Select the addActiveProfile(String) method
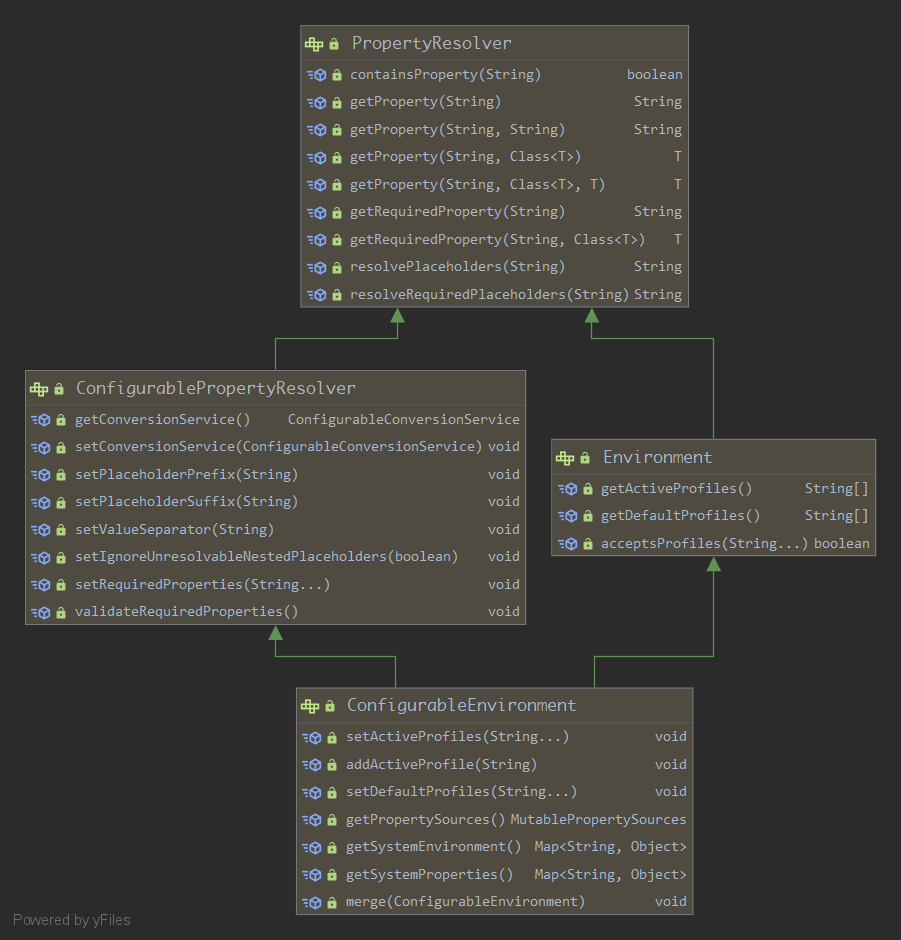Screen dimensions: 901x940 [441, 764]
